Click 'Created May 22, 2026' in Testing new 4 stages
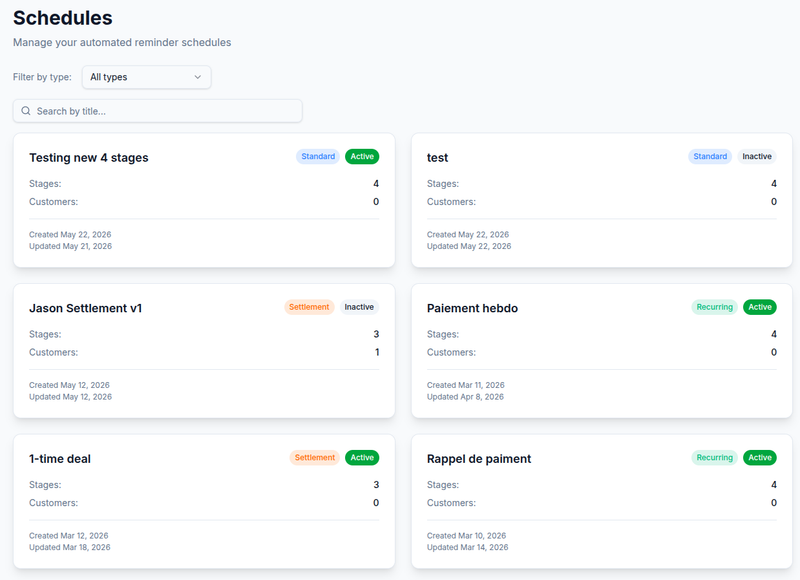This screenshot has height=580, width=800. [70, 235]
